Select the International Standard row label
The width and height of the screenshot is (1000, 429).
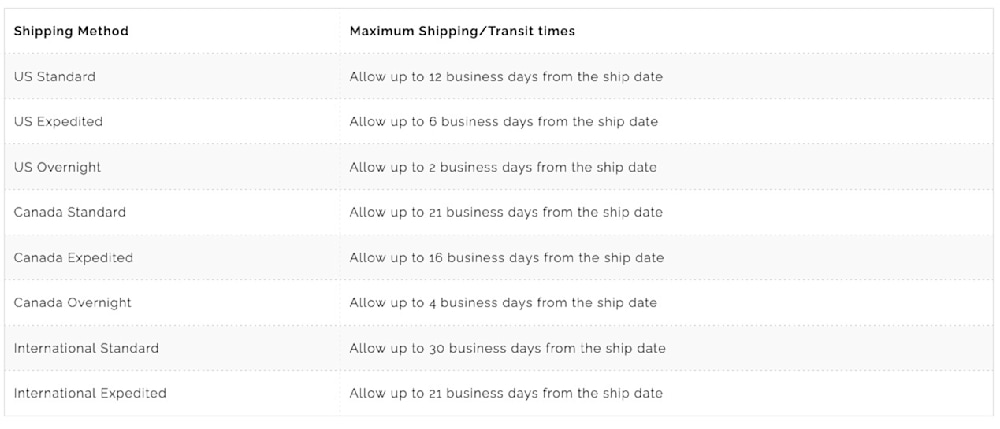tap(86, 348)
